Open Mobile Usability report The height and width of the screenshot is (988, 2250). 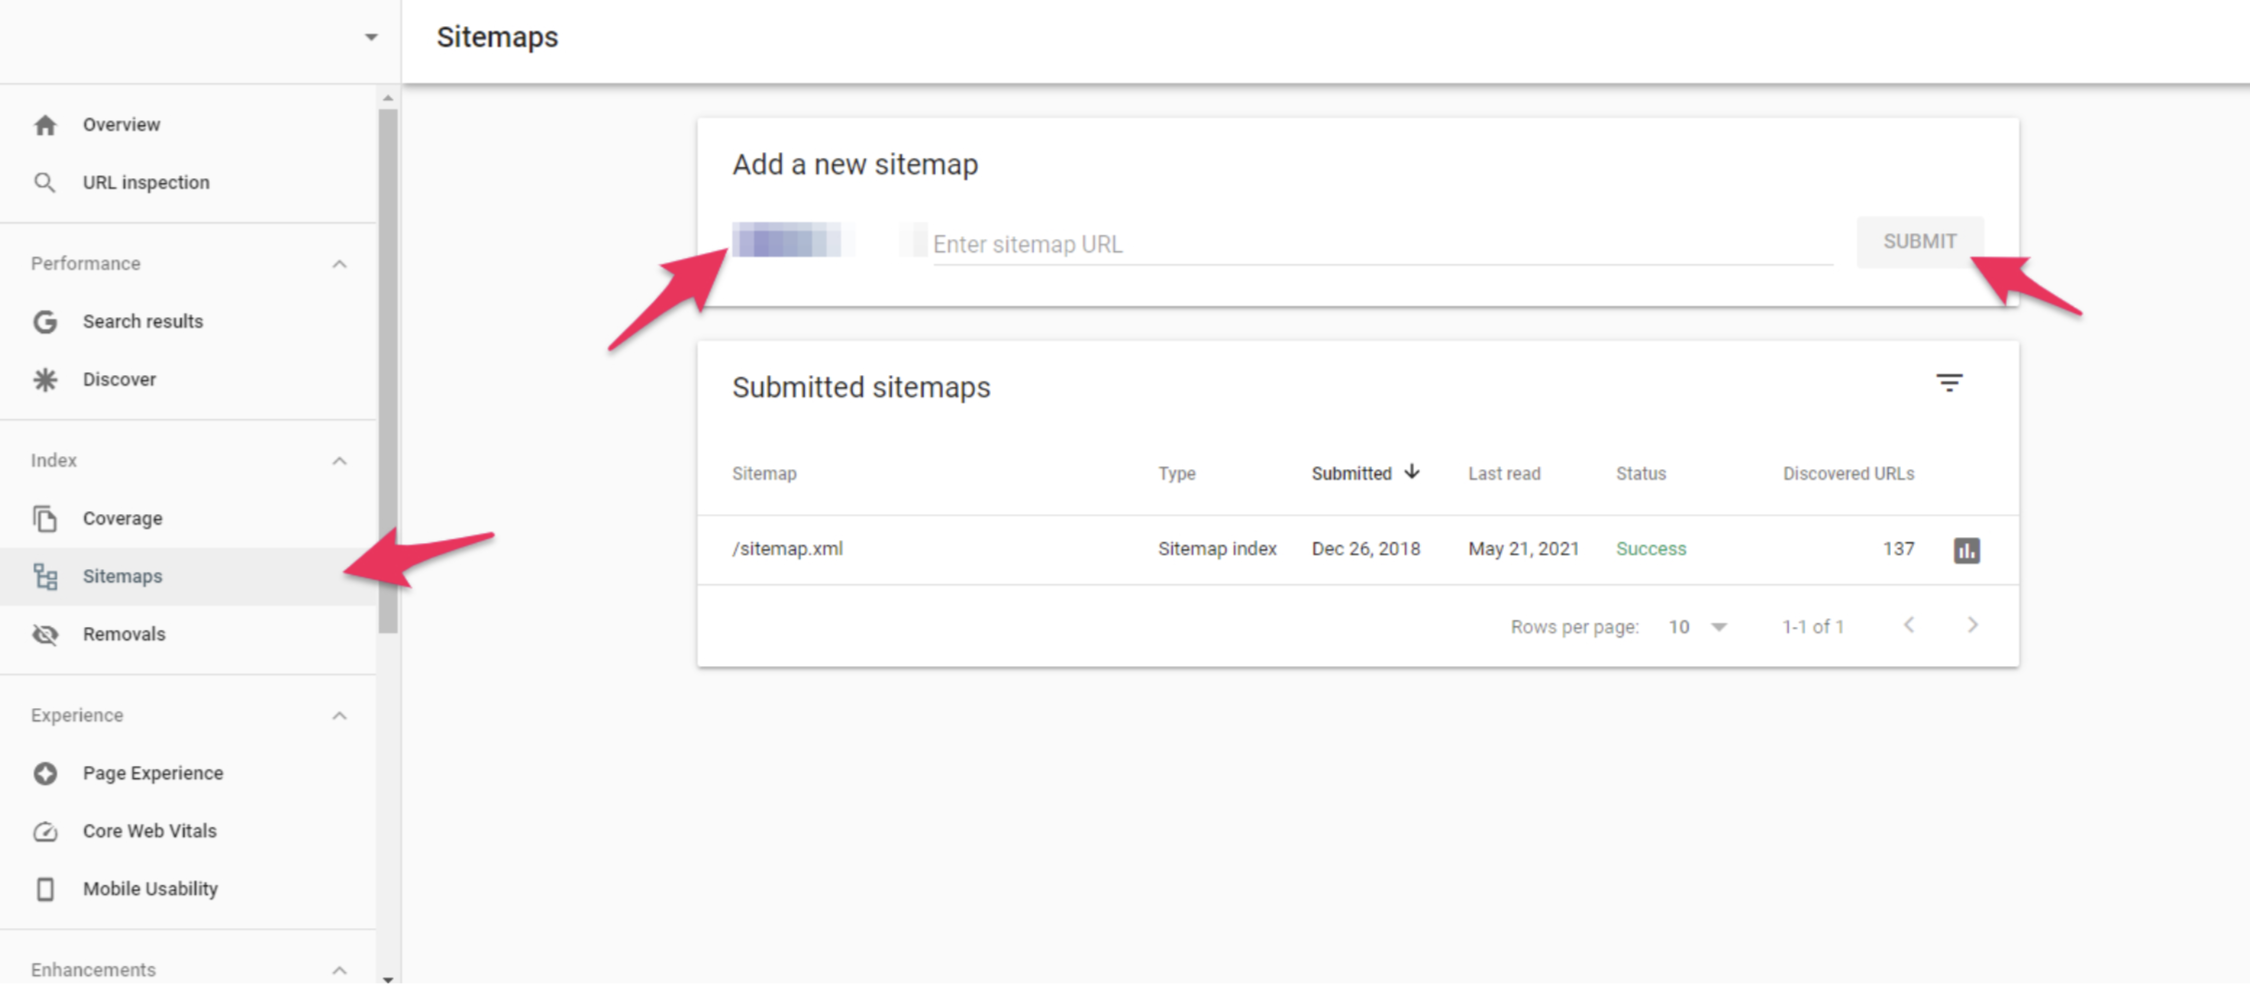[x=150, y=889]
